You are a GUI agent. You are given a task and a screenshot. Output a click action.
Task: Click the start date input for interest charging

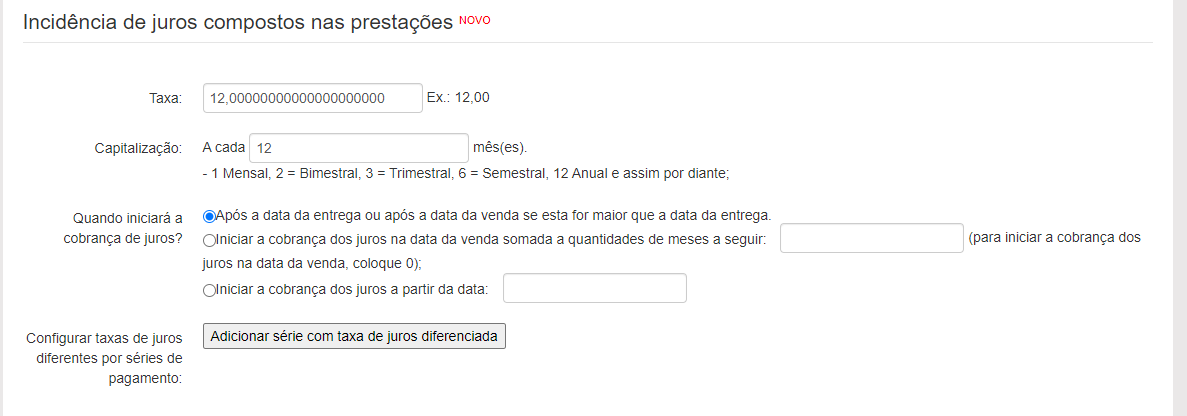point(595,289)
